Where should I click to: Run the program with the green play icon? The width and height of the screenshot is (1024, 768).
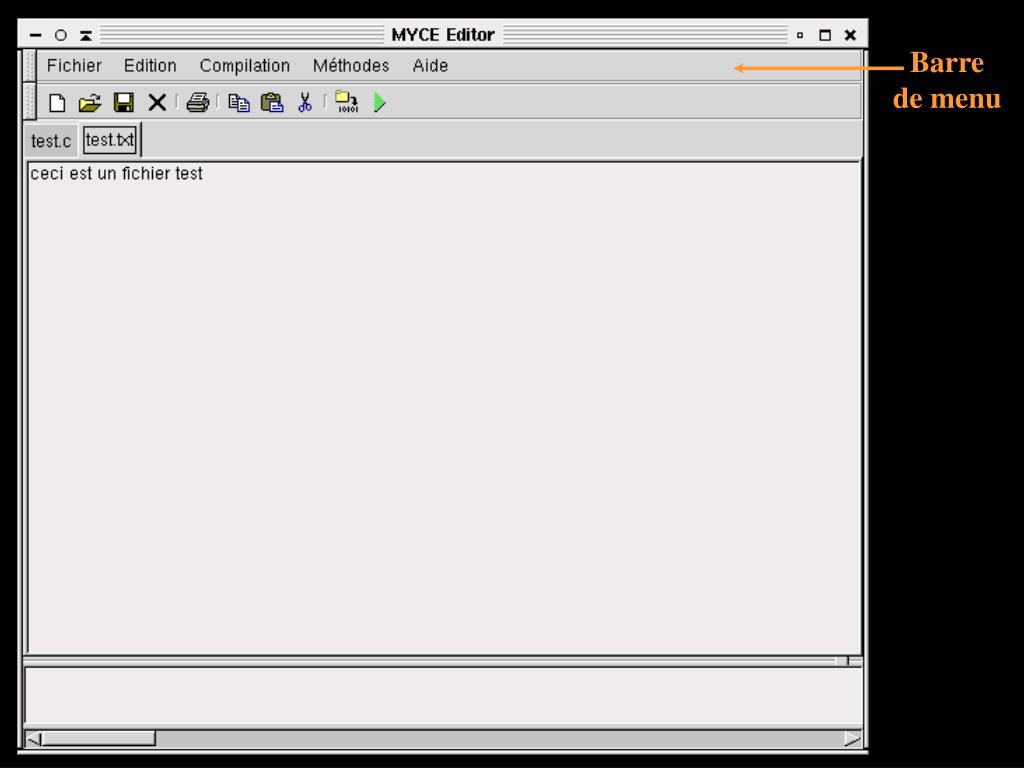tap(379, 103)
